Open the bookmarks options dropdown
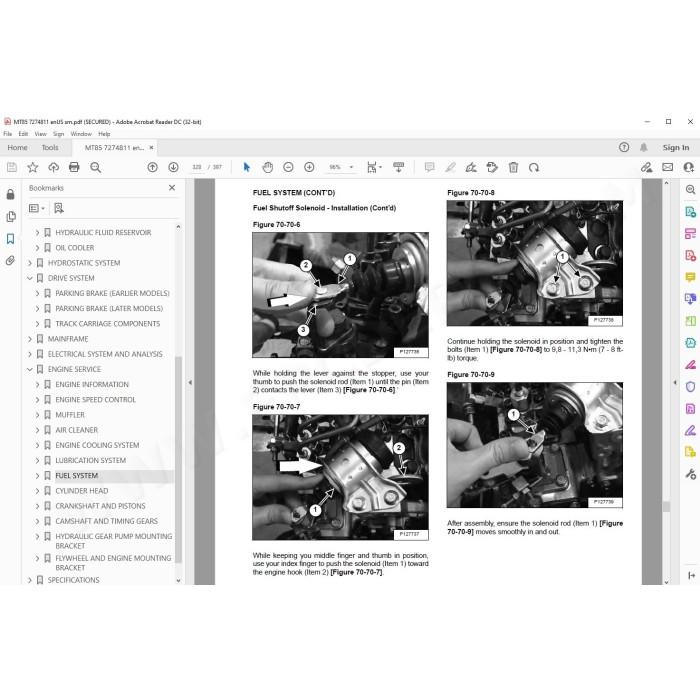 click(x=37, y=208)
